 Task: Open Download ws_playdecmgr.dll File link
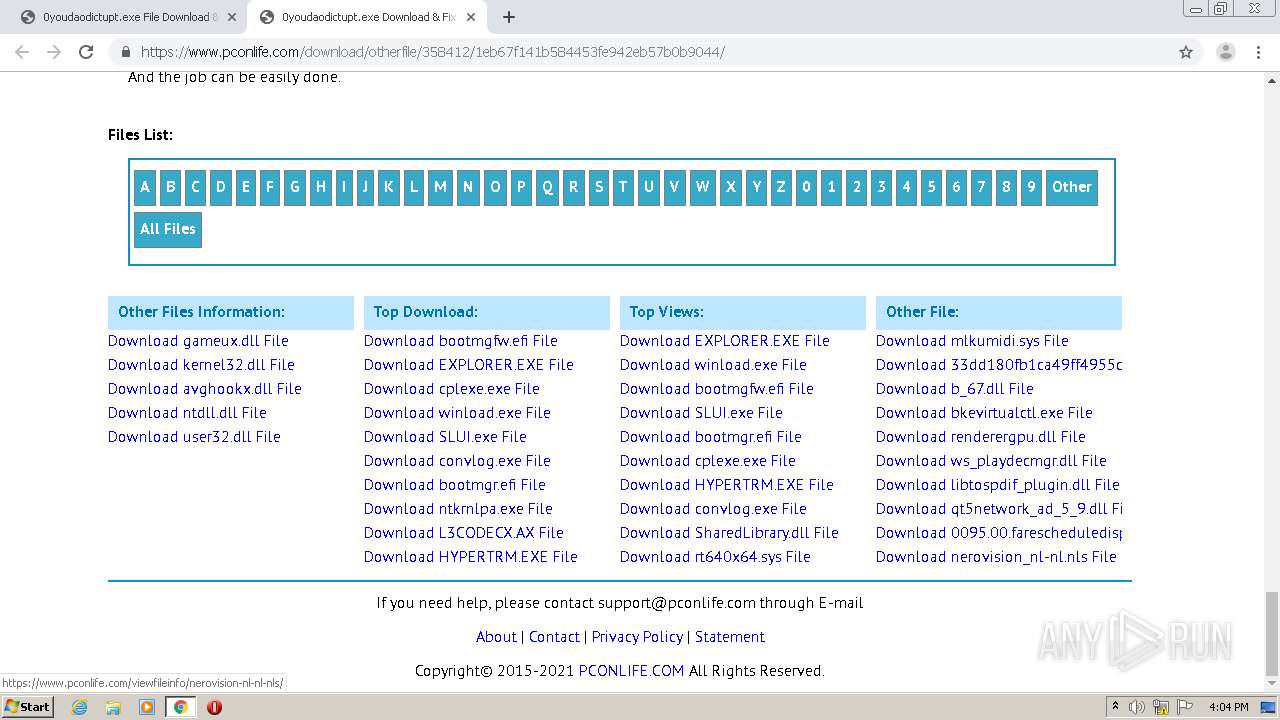point(991,461)
